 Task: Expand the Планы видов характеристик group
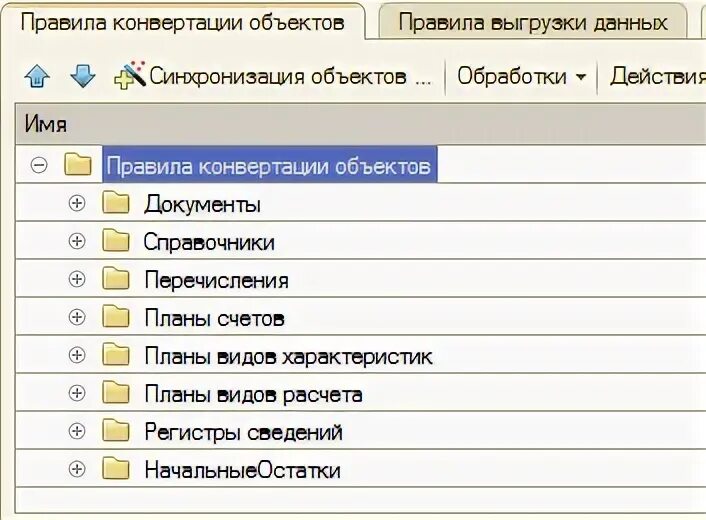(77, 355)
